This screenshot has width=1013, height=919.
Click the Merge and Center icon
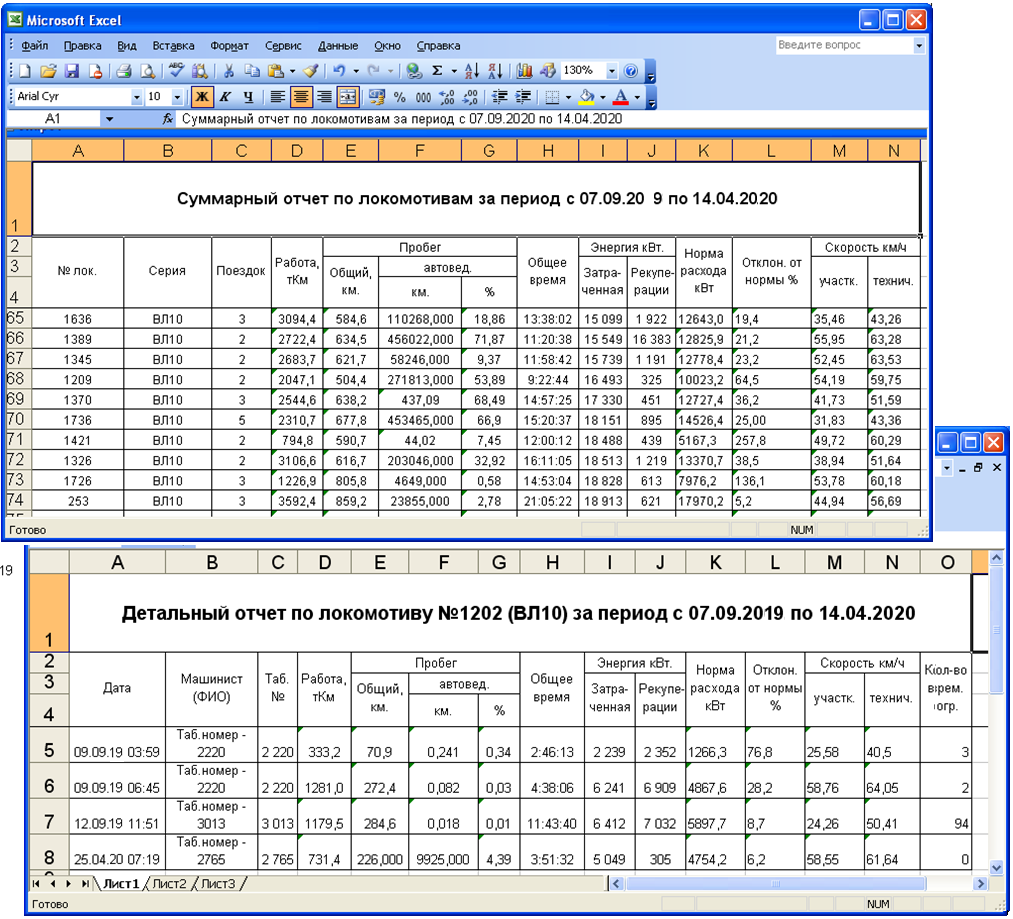click(347, 97)
